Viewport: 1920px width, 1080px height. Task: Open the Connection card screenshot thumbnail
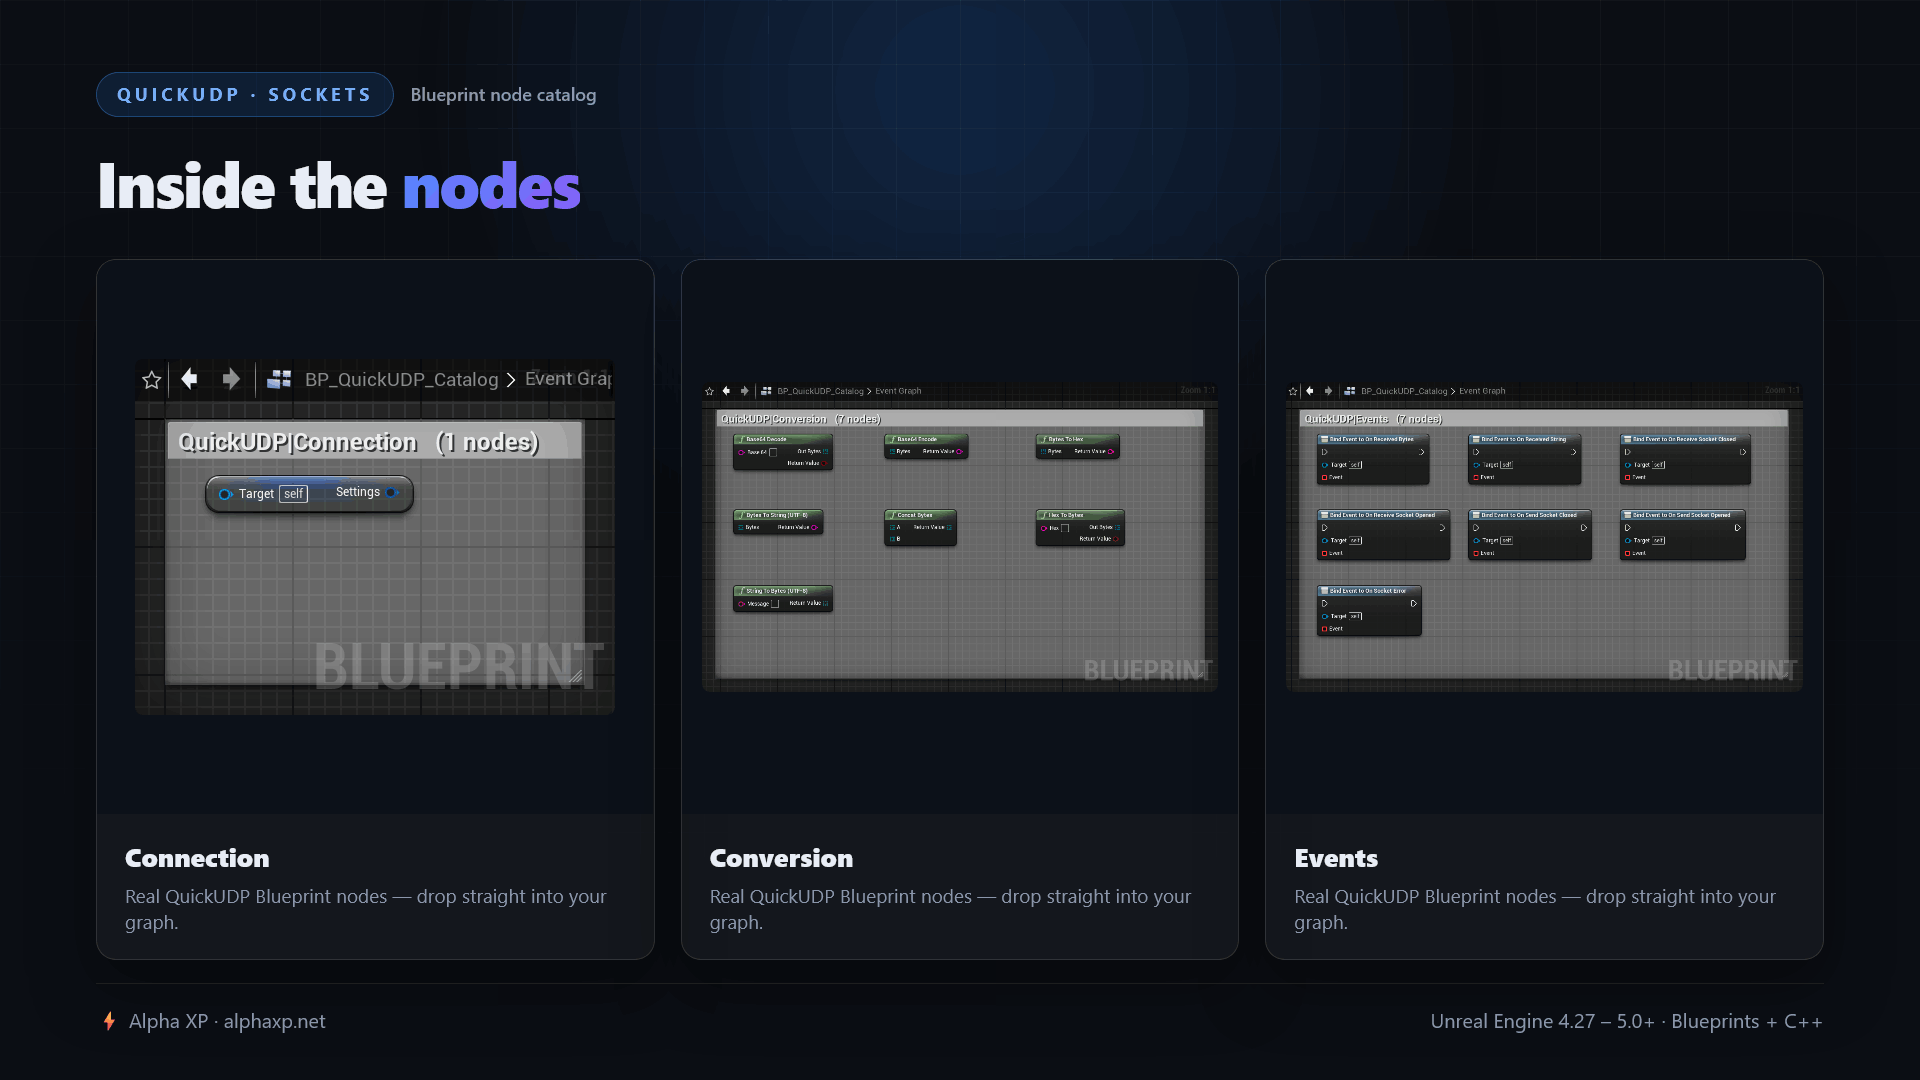375,537
